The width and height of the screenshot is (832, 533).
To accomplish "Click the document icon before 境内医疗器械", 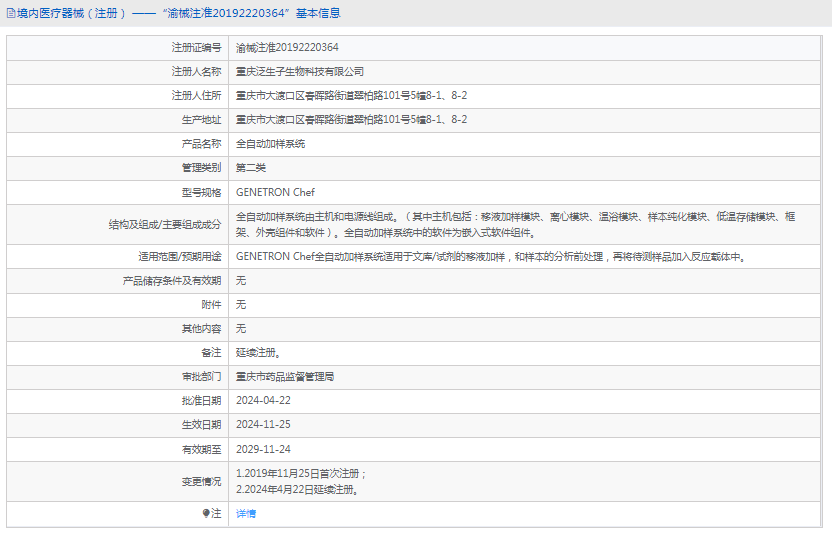I will (x=11, y=13).
